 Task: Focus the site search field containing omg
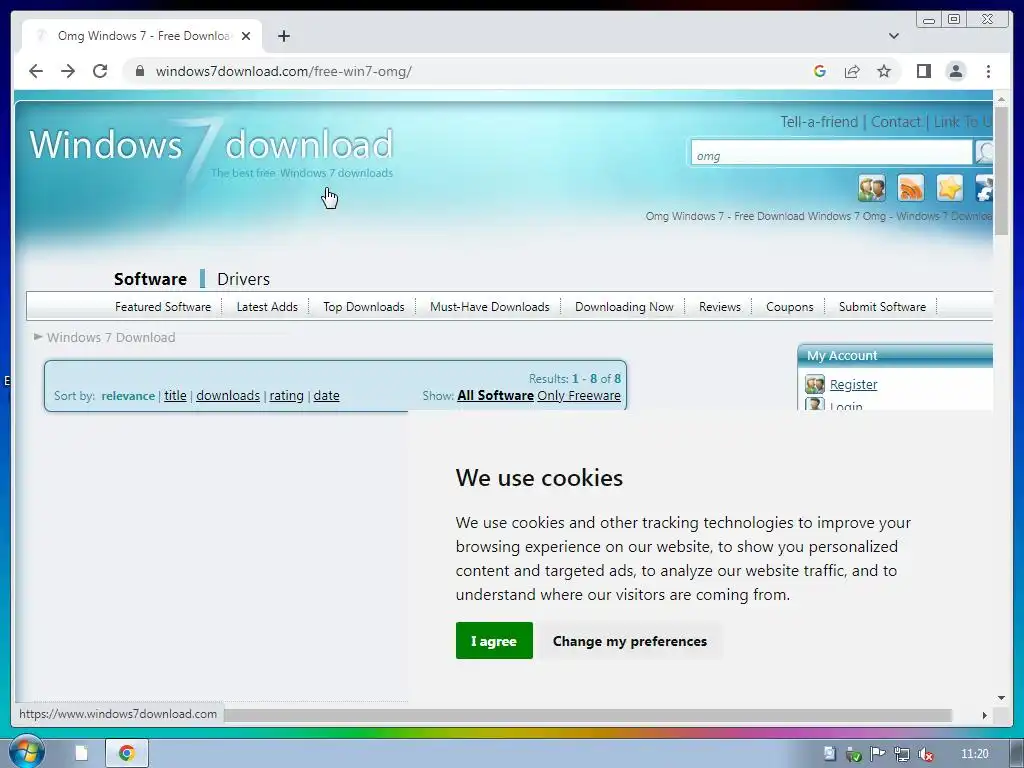tap(831, 153)
